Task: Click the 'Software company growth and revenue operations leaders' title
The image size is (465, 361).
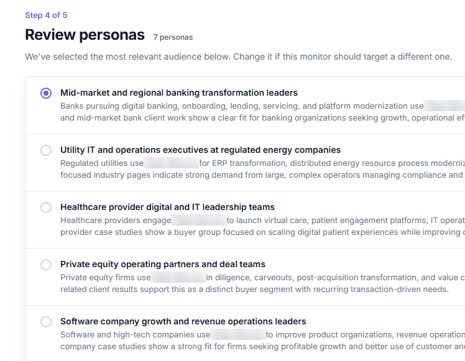Action: (x=183, y=321)
